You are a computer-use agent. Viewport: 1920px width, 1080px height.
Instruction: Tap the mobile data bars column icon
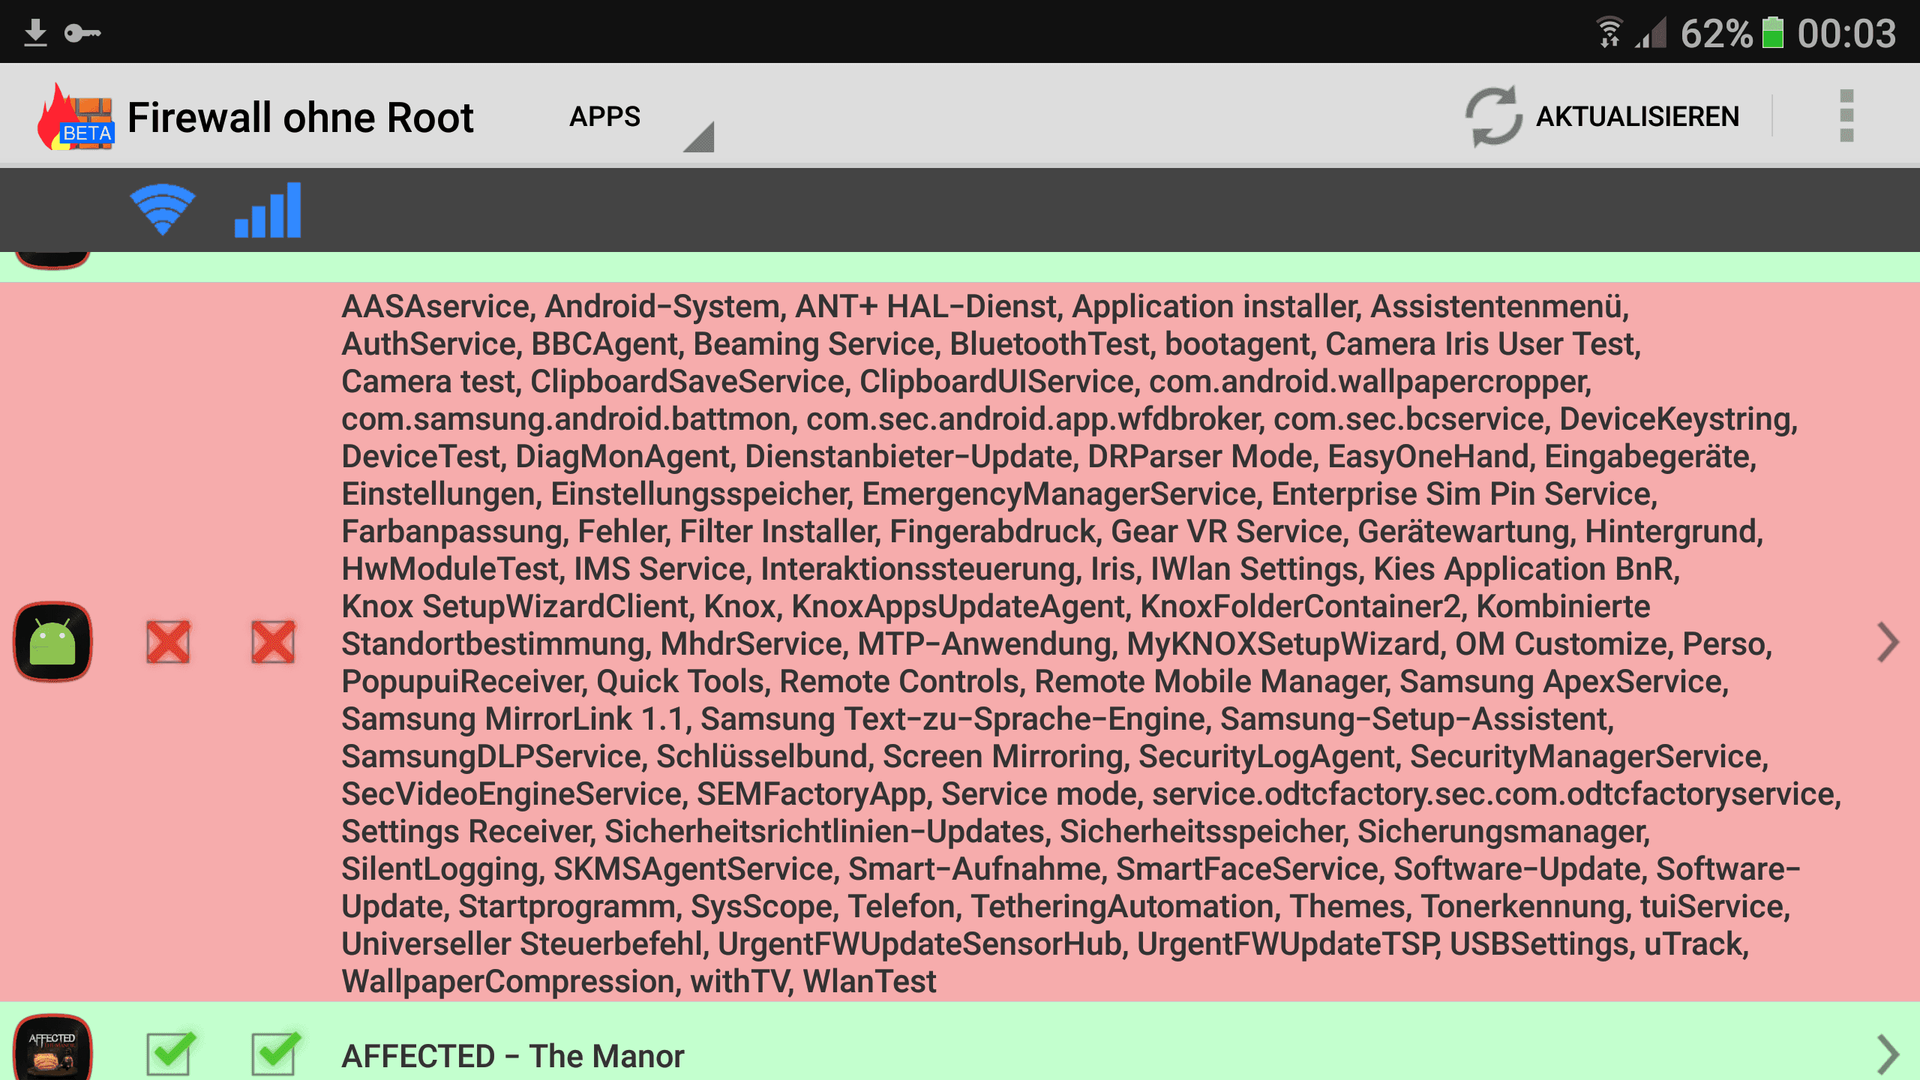[x=268, y=209]
